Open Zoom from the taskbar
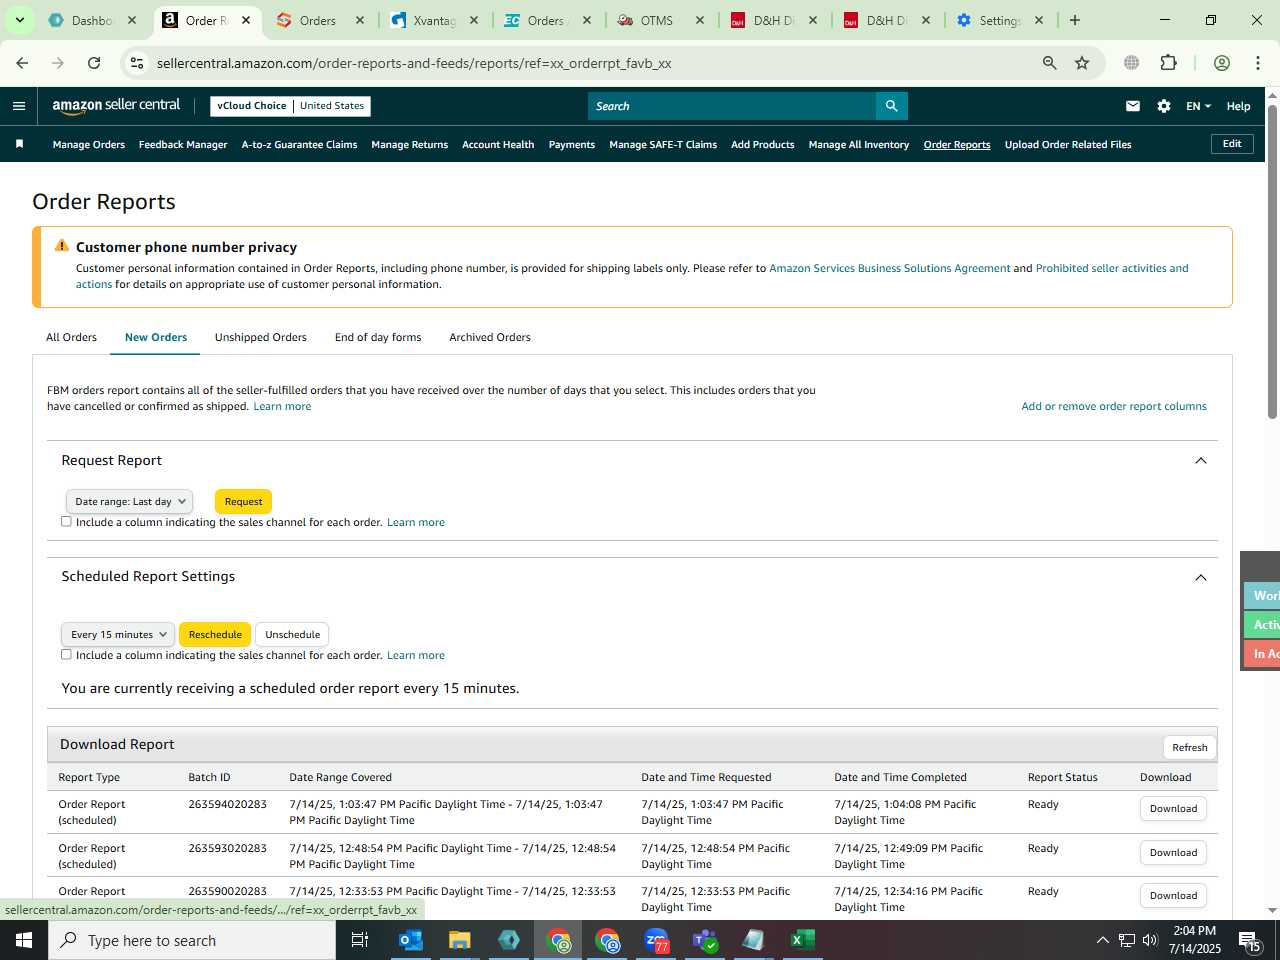Image resolution: width=1280 pixels, height=960 pixels. click(656, 940)
